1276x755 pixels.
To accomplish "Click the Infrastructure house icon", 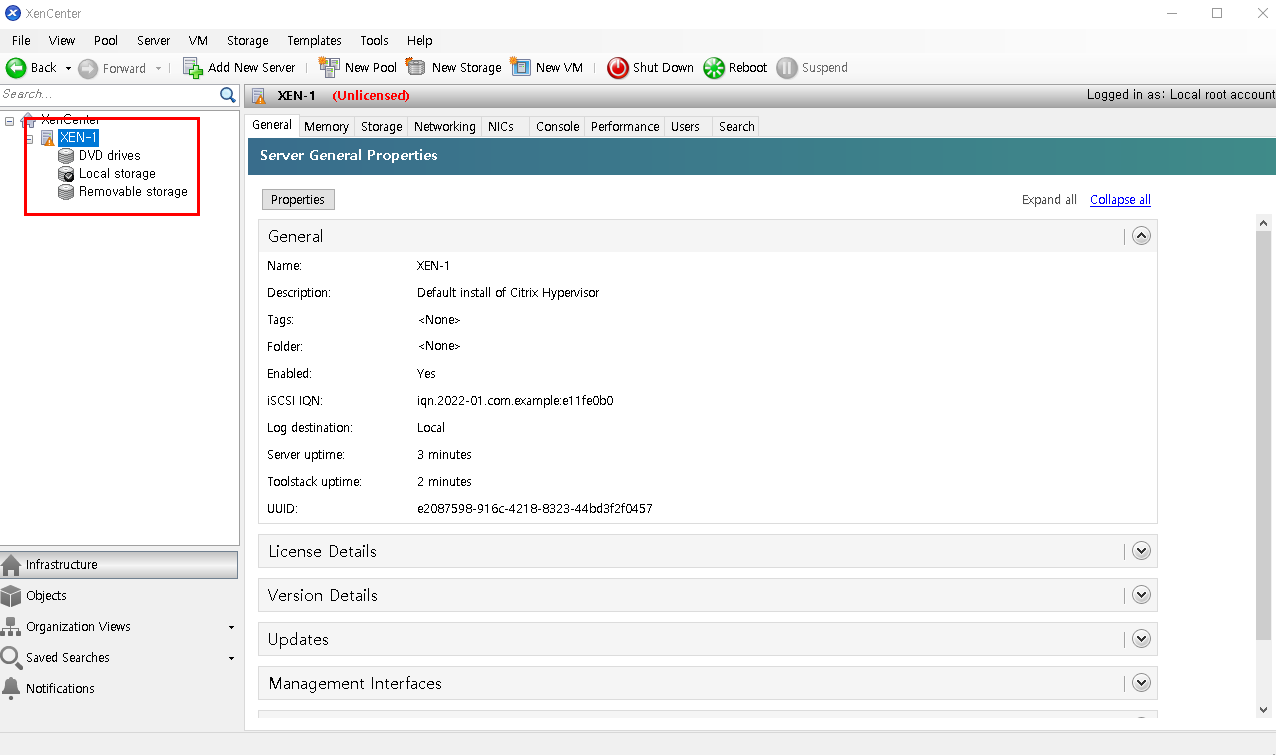I will tap(11, 565).
